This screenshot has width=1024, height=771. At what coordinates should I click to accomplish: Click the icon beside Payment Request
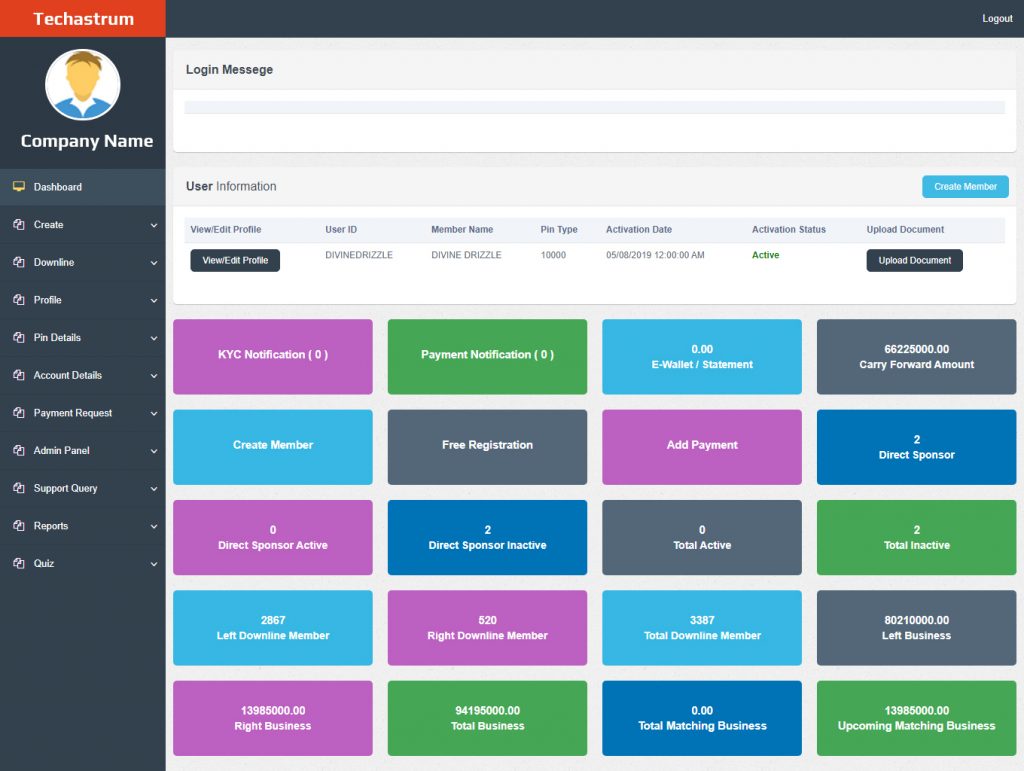18,413
